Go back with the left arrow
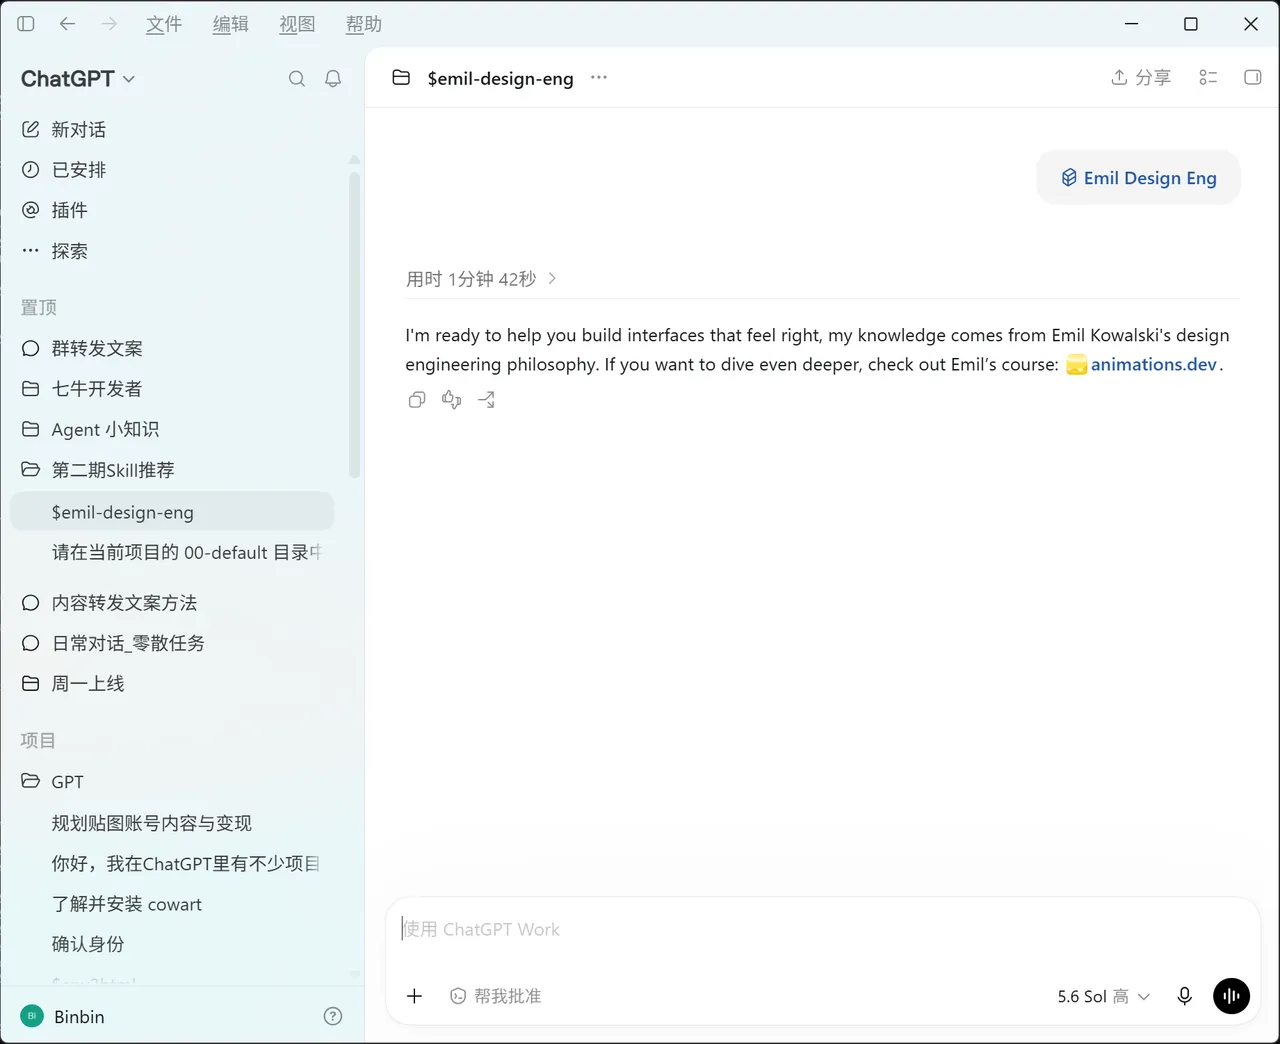Image resolution: width=1280 pixels, height=1044 pixels. 67,24
